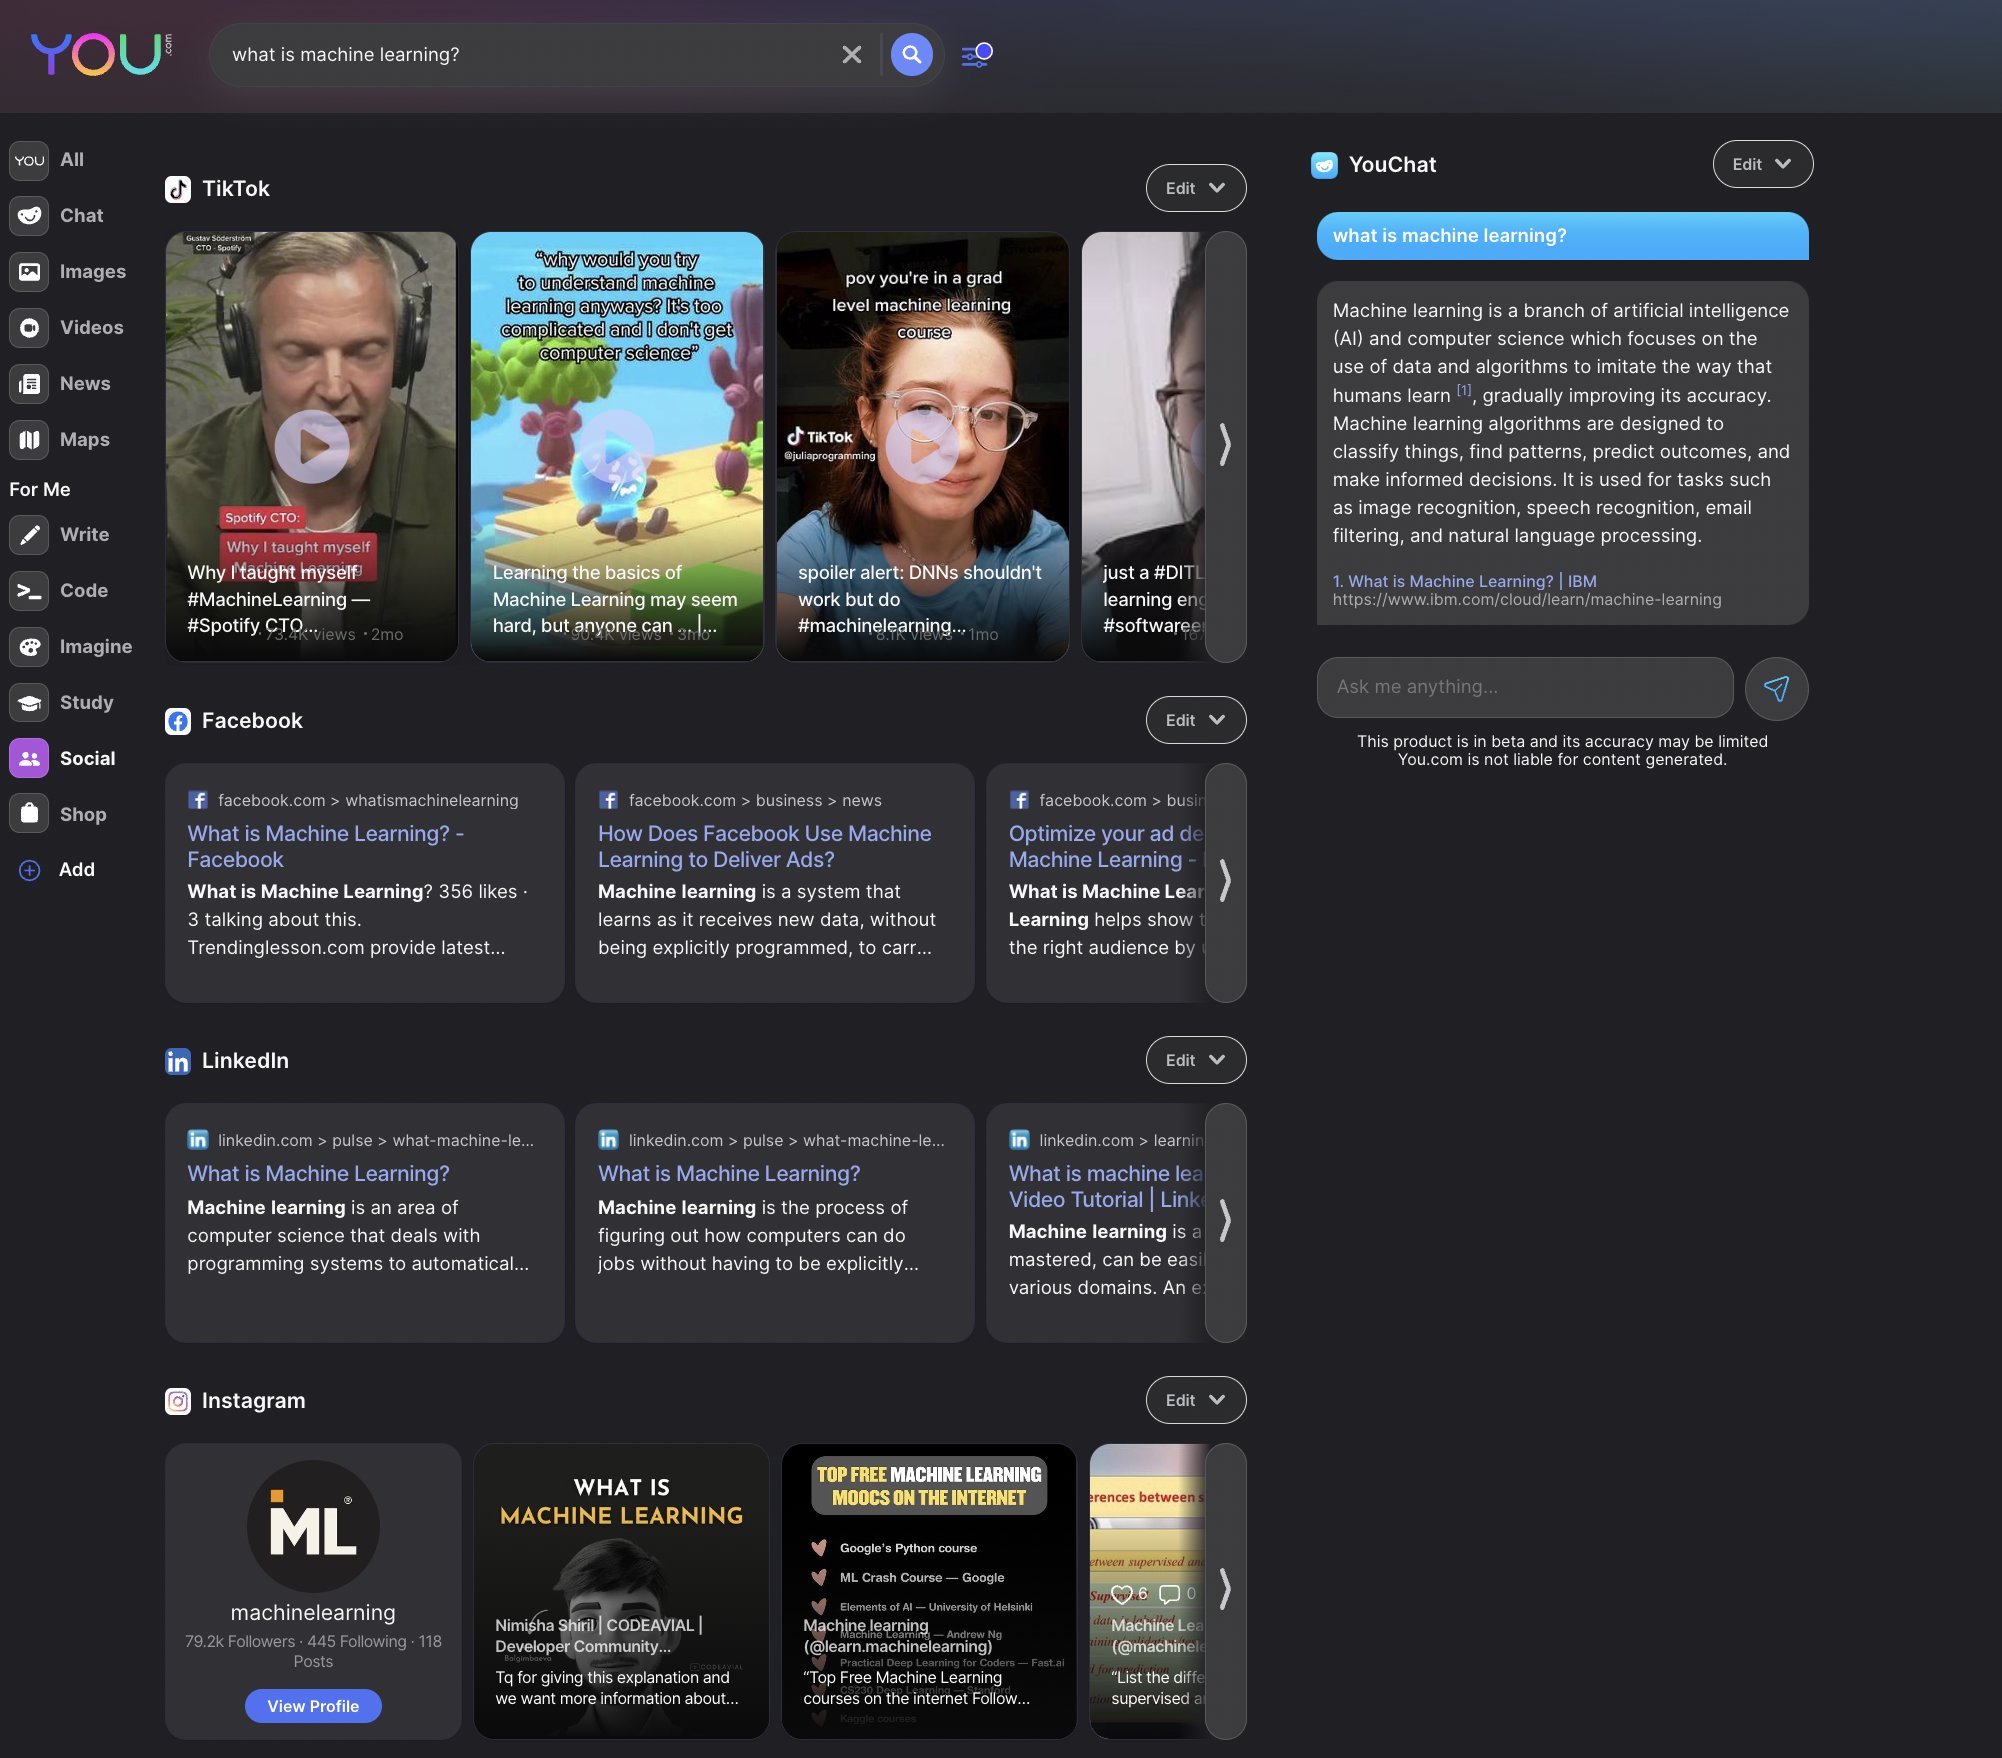
Task: Click the 'Ask me anything...' chat input
Action: (x=1524, y=687)
